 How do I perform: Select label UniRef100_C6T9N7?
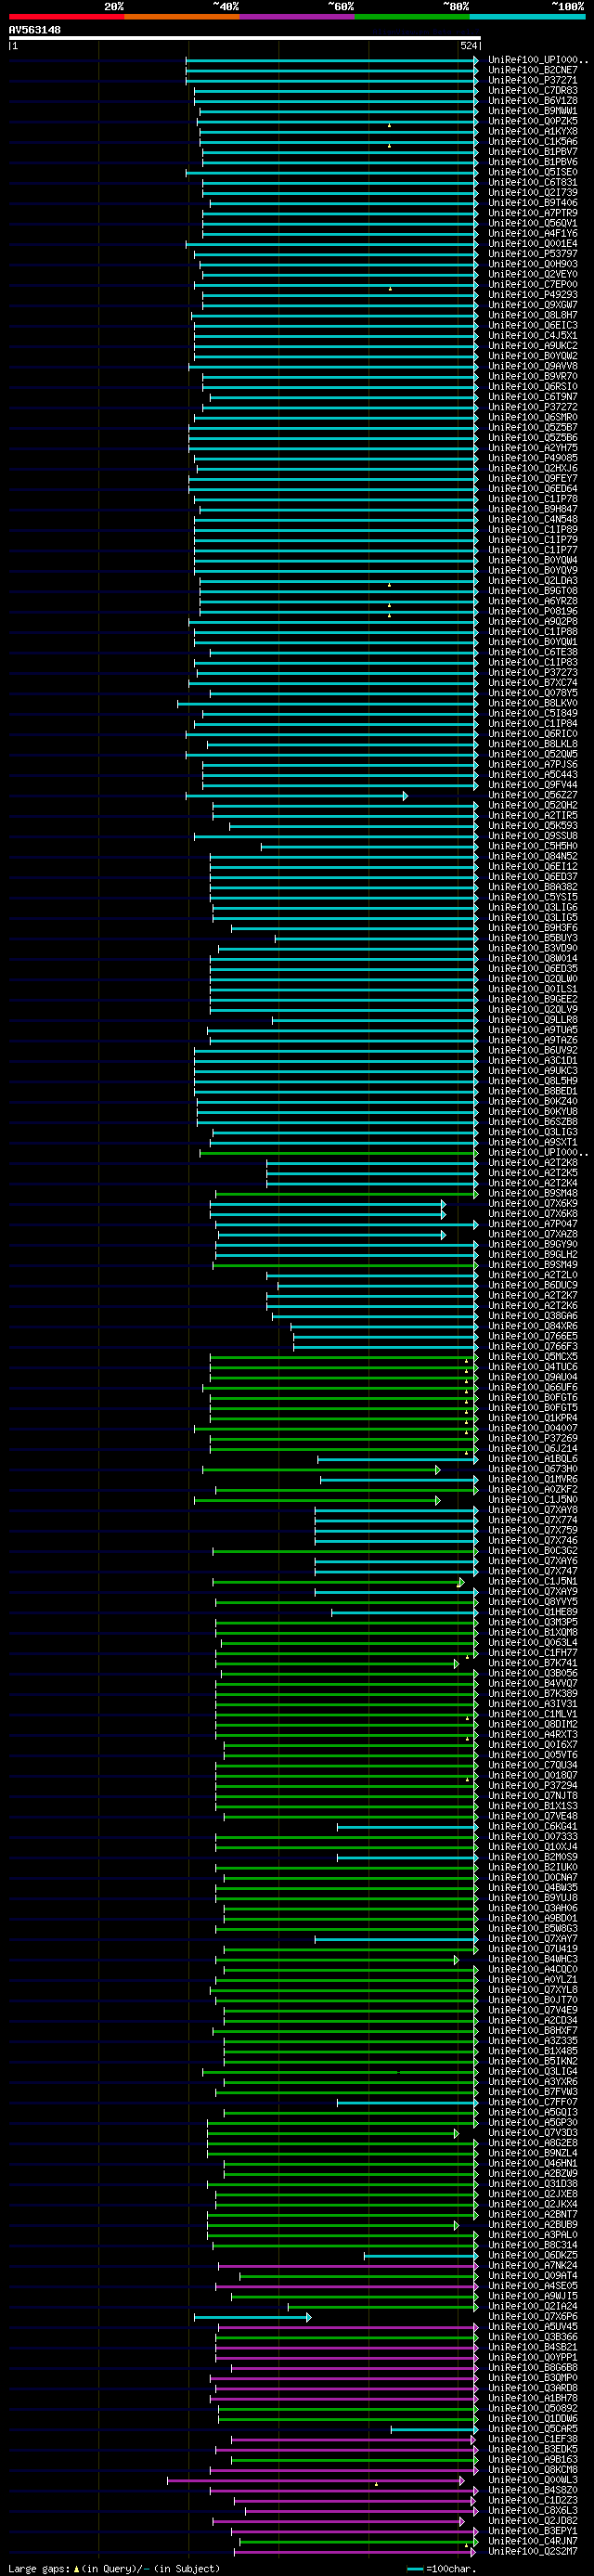[x=532, y=397]
